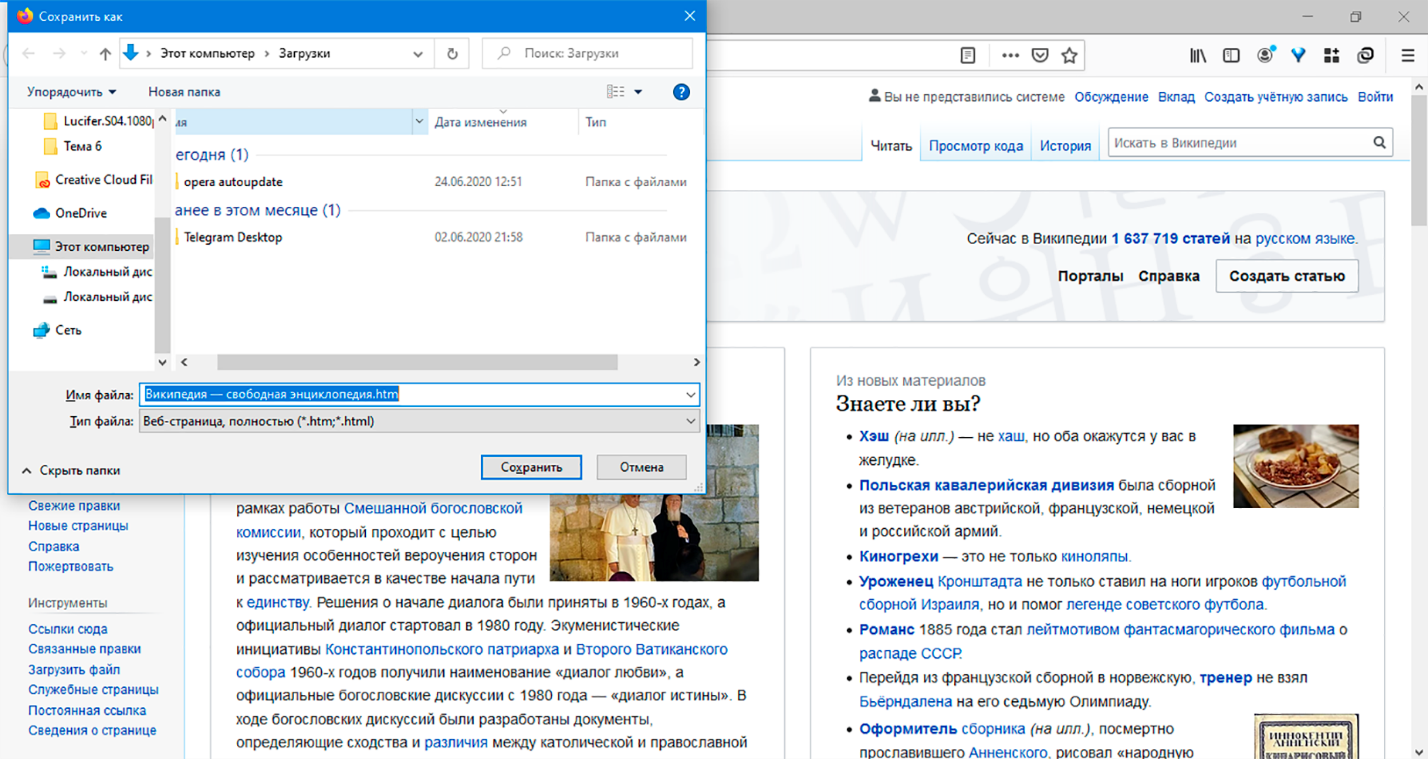The width and height of the screenshot is (1428, 759).
Task: Open Загрузить файл sidebar link
Action: [74, 670]
